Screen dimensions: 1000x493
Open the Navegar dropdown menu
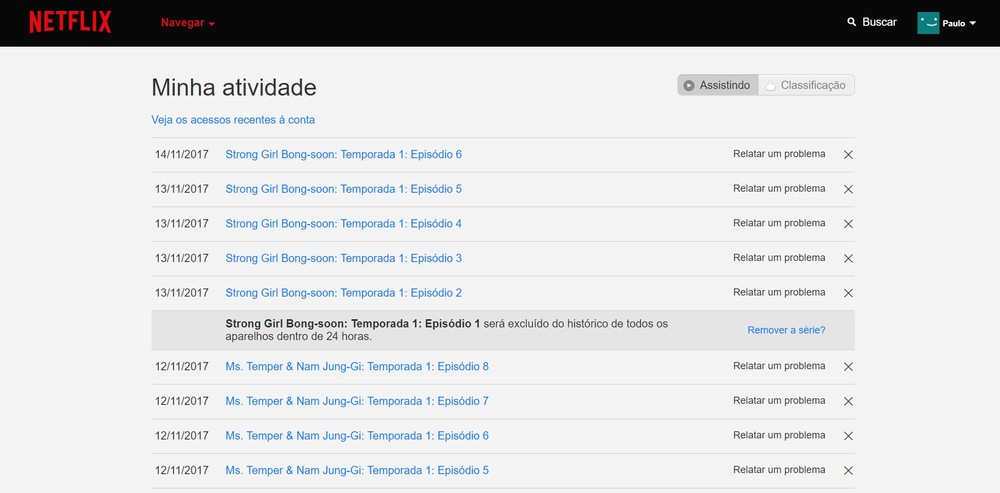188,23
